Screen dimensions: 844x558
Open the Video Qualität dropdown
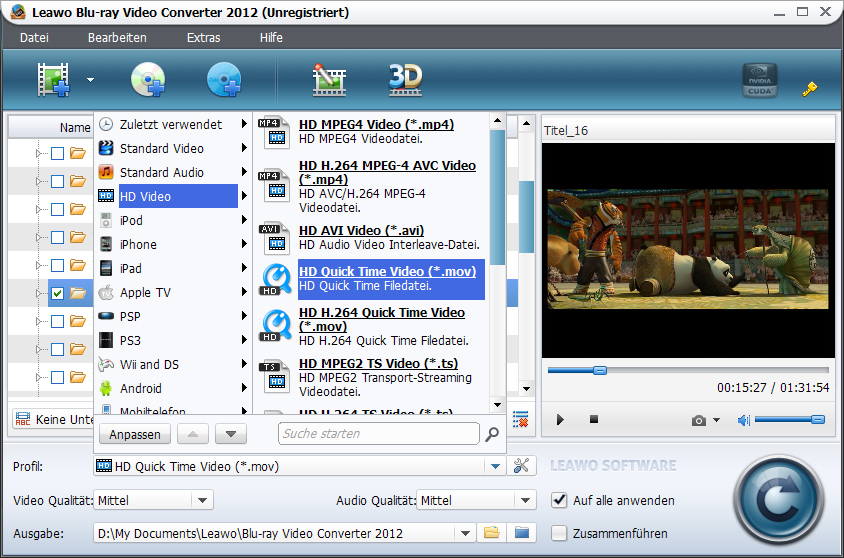coord(202,500)
